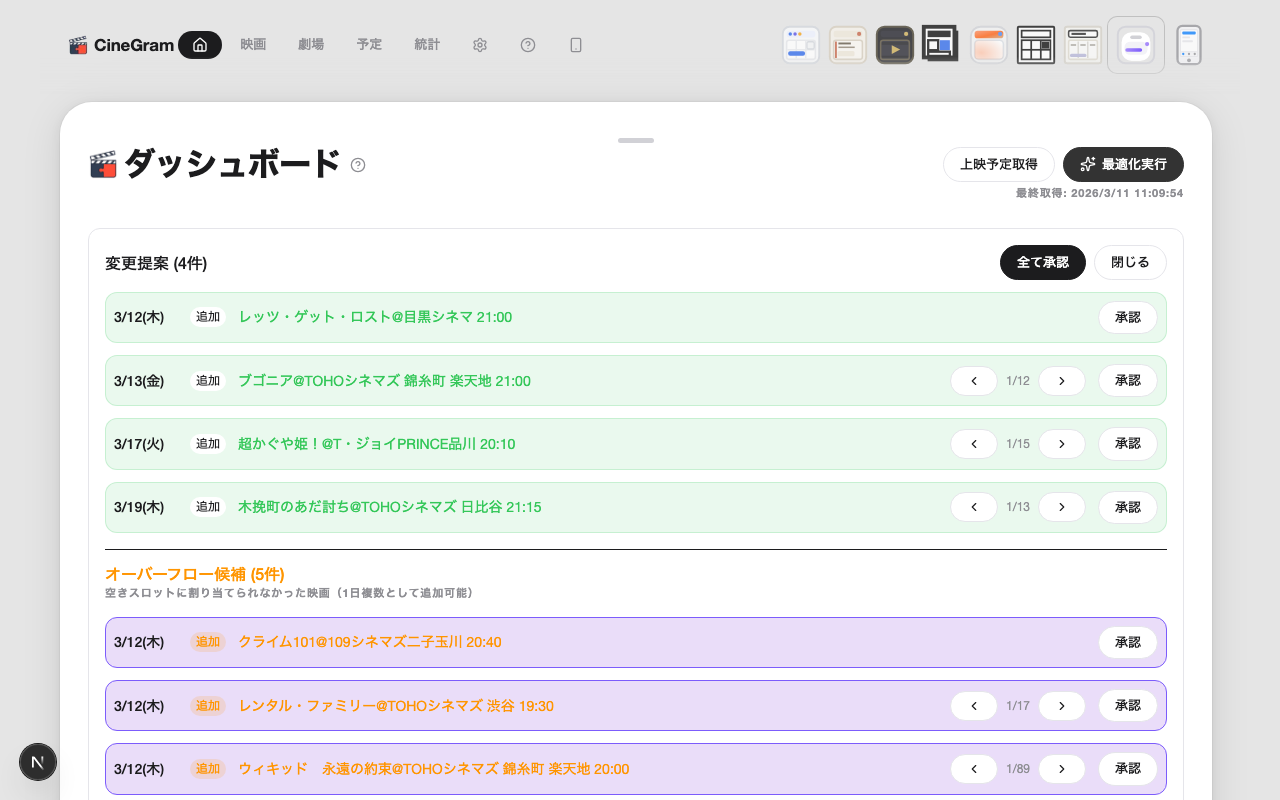
Task: Show the next candidate for ブゴニア on 3/13
Action: click(1061, 380)
